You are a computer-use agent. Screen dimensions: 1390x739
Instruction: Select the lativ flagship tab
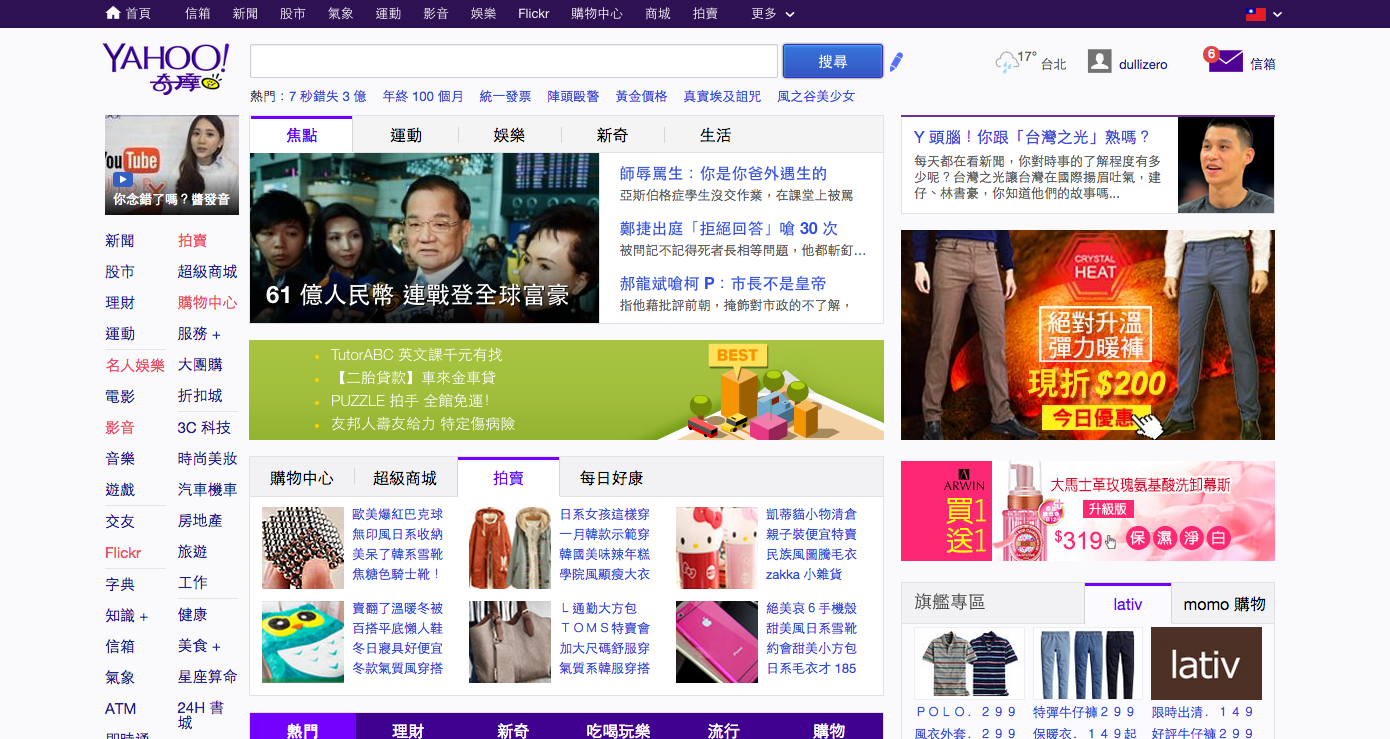coord(1128,604)
